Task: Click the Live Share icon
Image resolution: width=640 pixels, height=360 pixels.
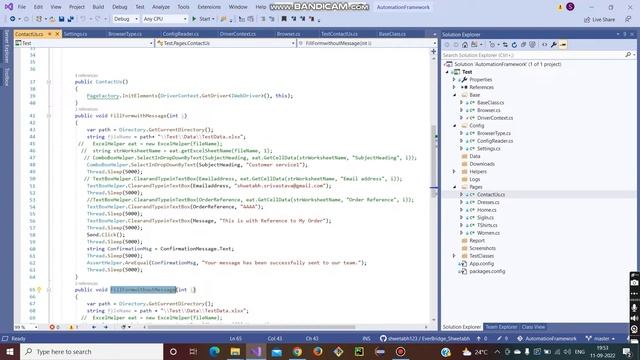Action: pos(587,19)
